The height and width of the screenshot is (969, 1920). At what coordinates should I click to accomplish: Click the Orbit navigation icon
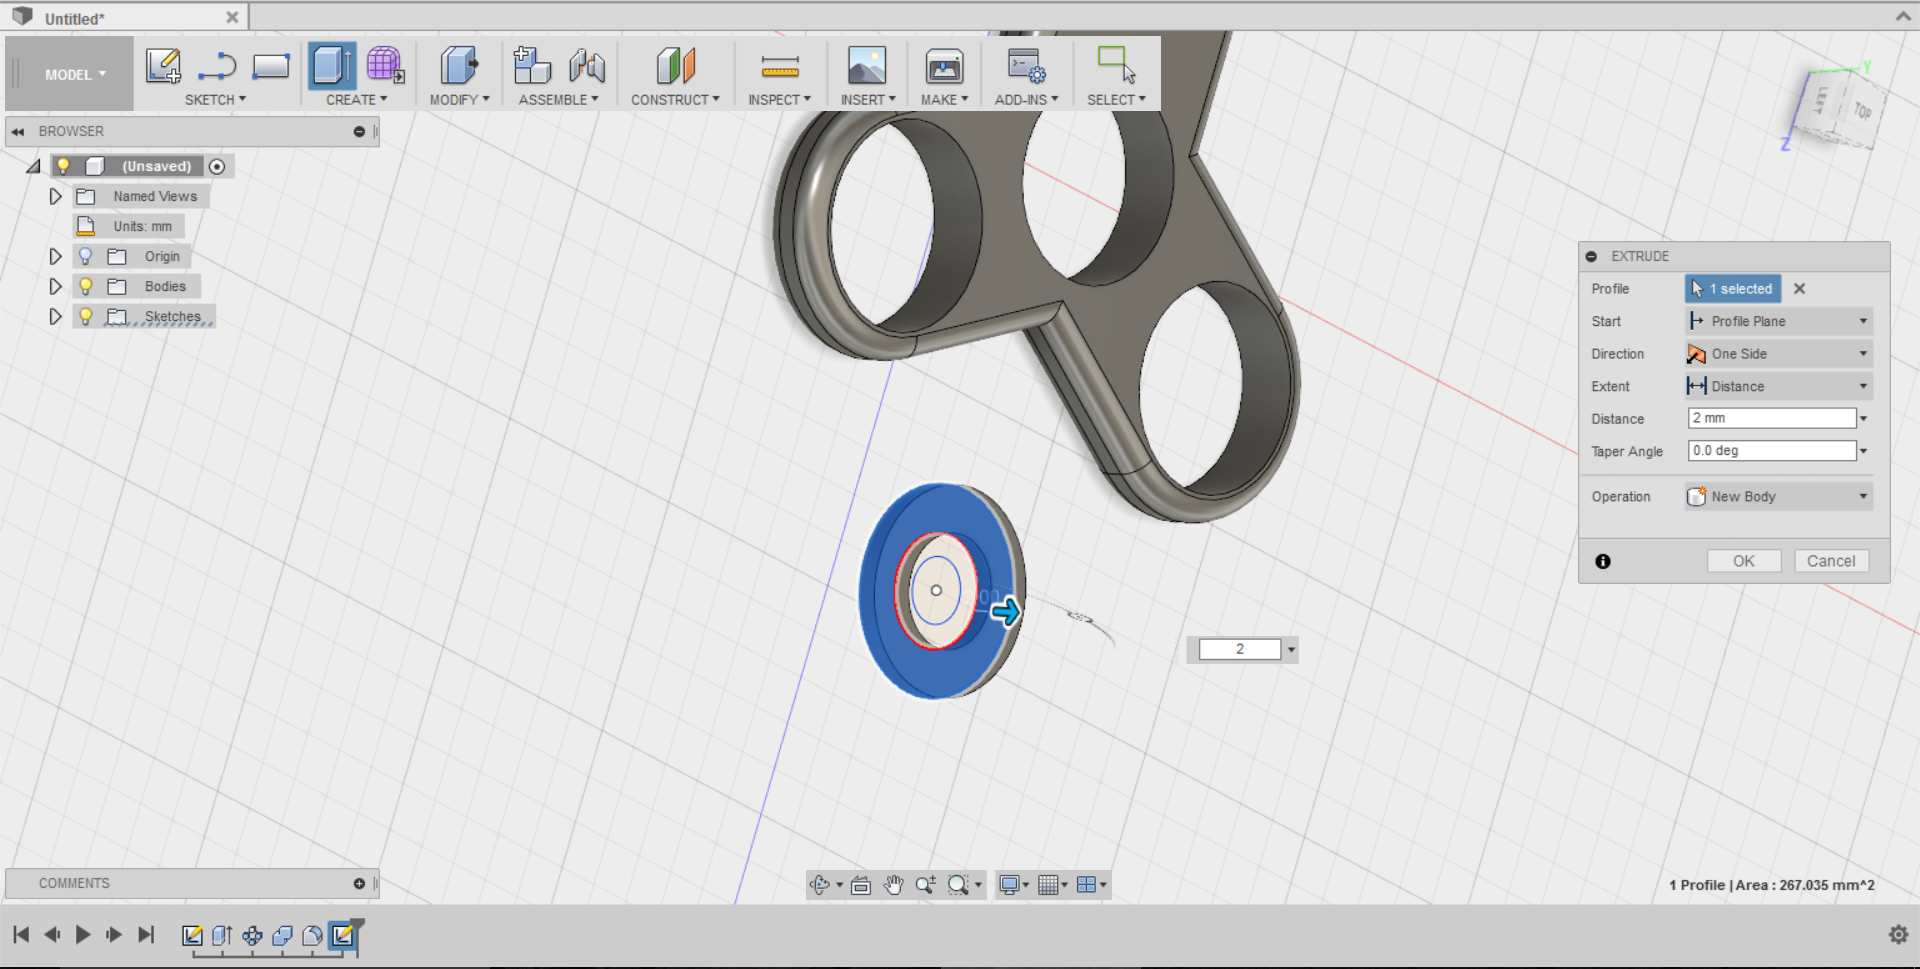pyautogui.click(x=820, y=884)
